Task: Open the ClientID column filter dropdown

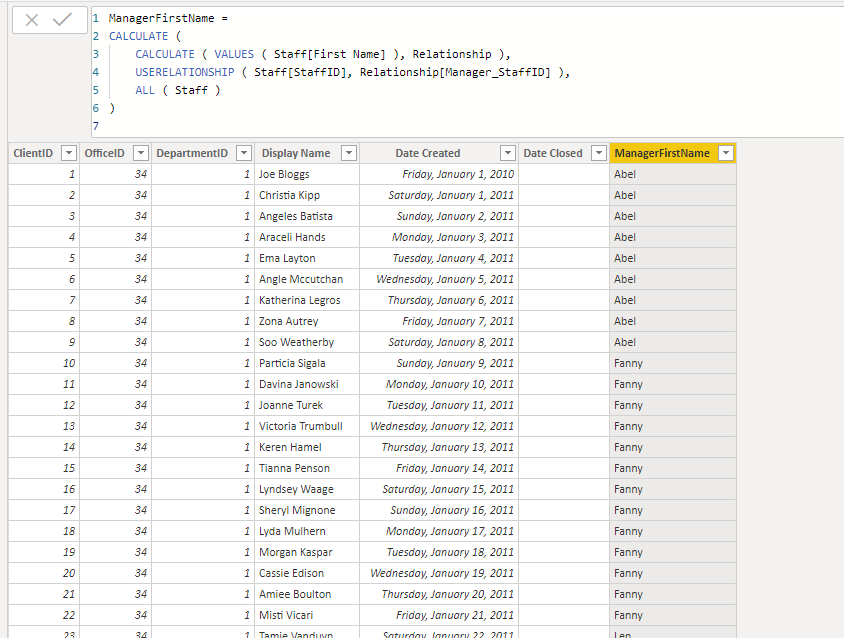Action: 69,153
